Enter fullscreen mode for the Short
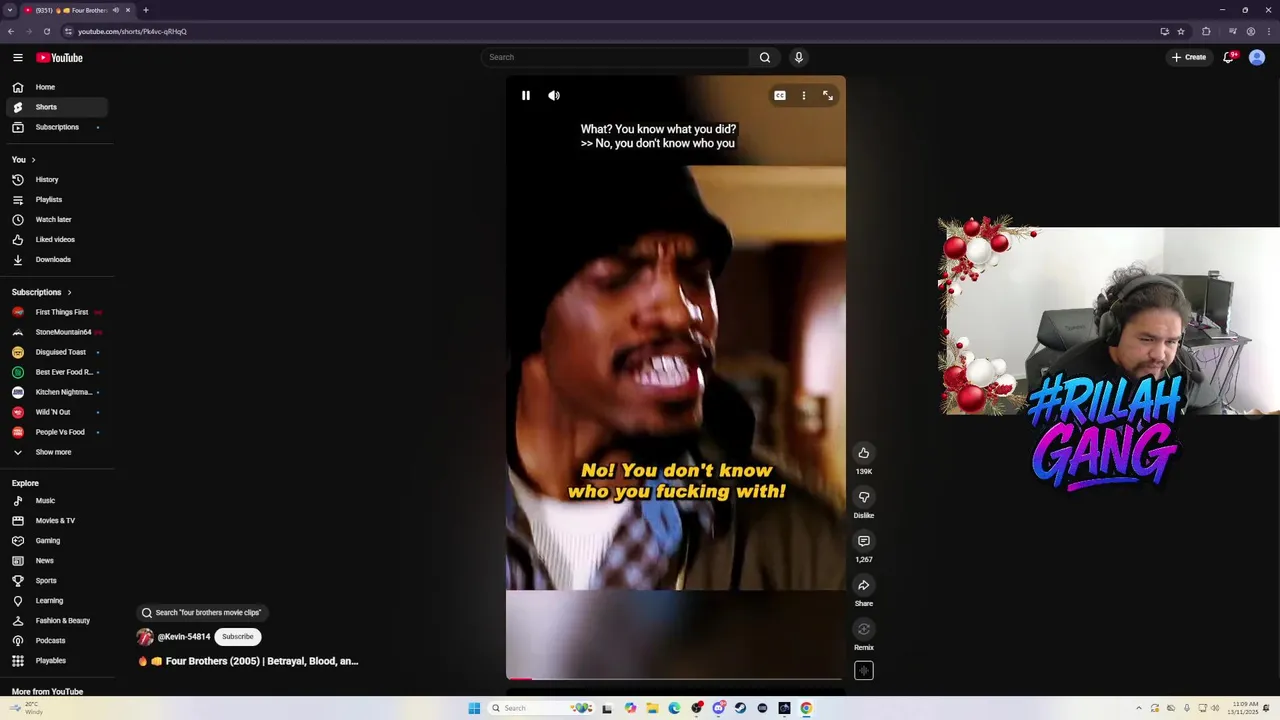 click(x=828, y=96)
